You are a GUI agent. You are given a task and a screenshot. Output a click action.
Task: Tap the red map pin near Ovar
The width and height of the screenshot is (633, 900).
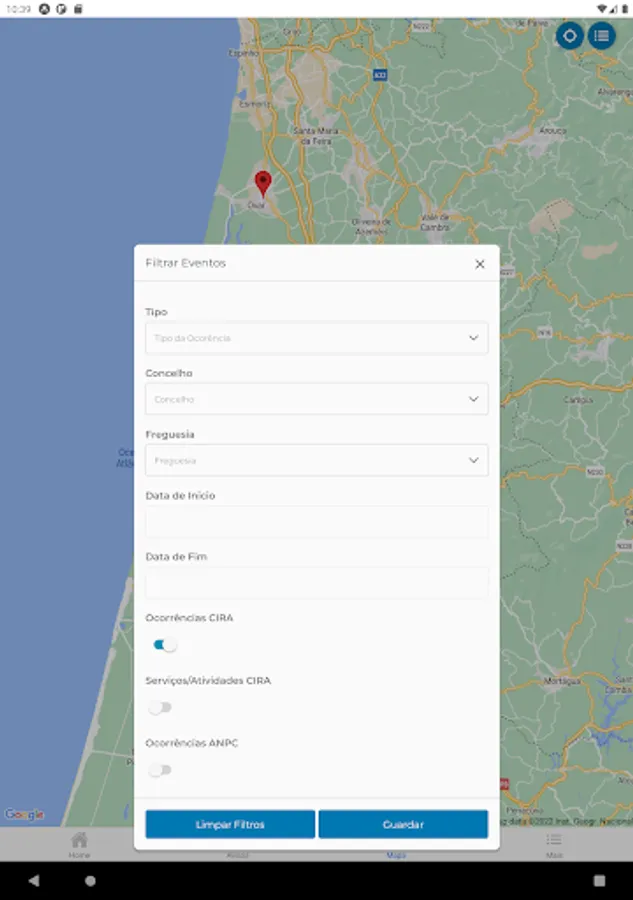pos(263,183)
